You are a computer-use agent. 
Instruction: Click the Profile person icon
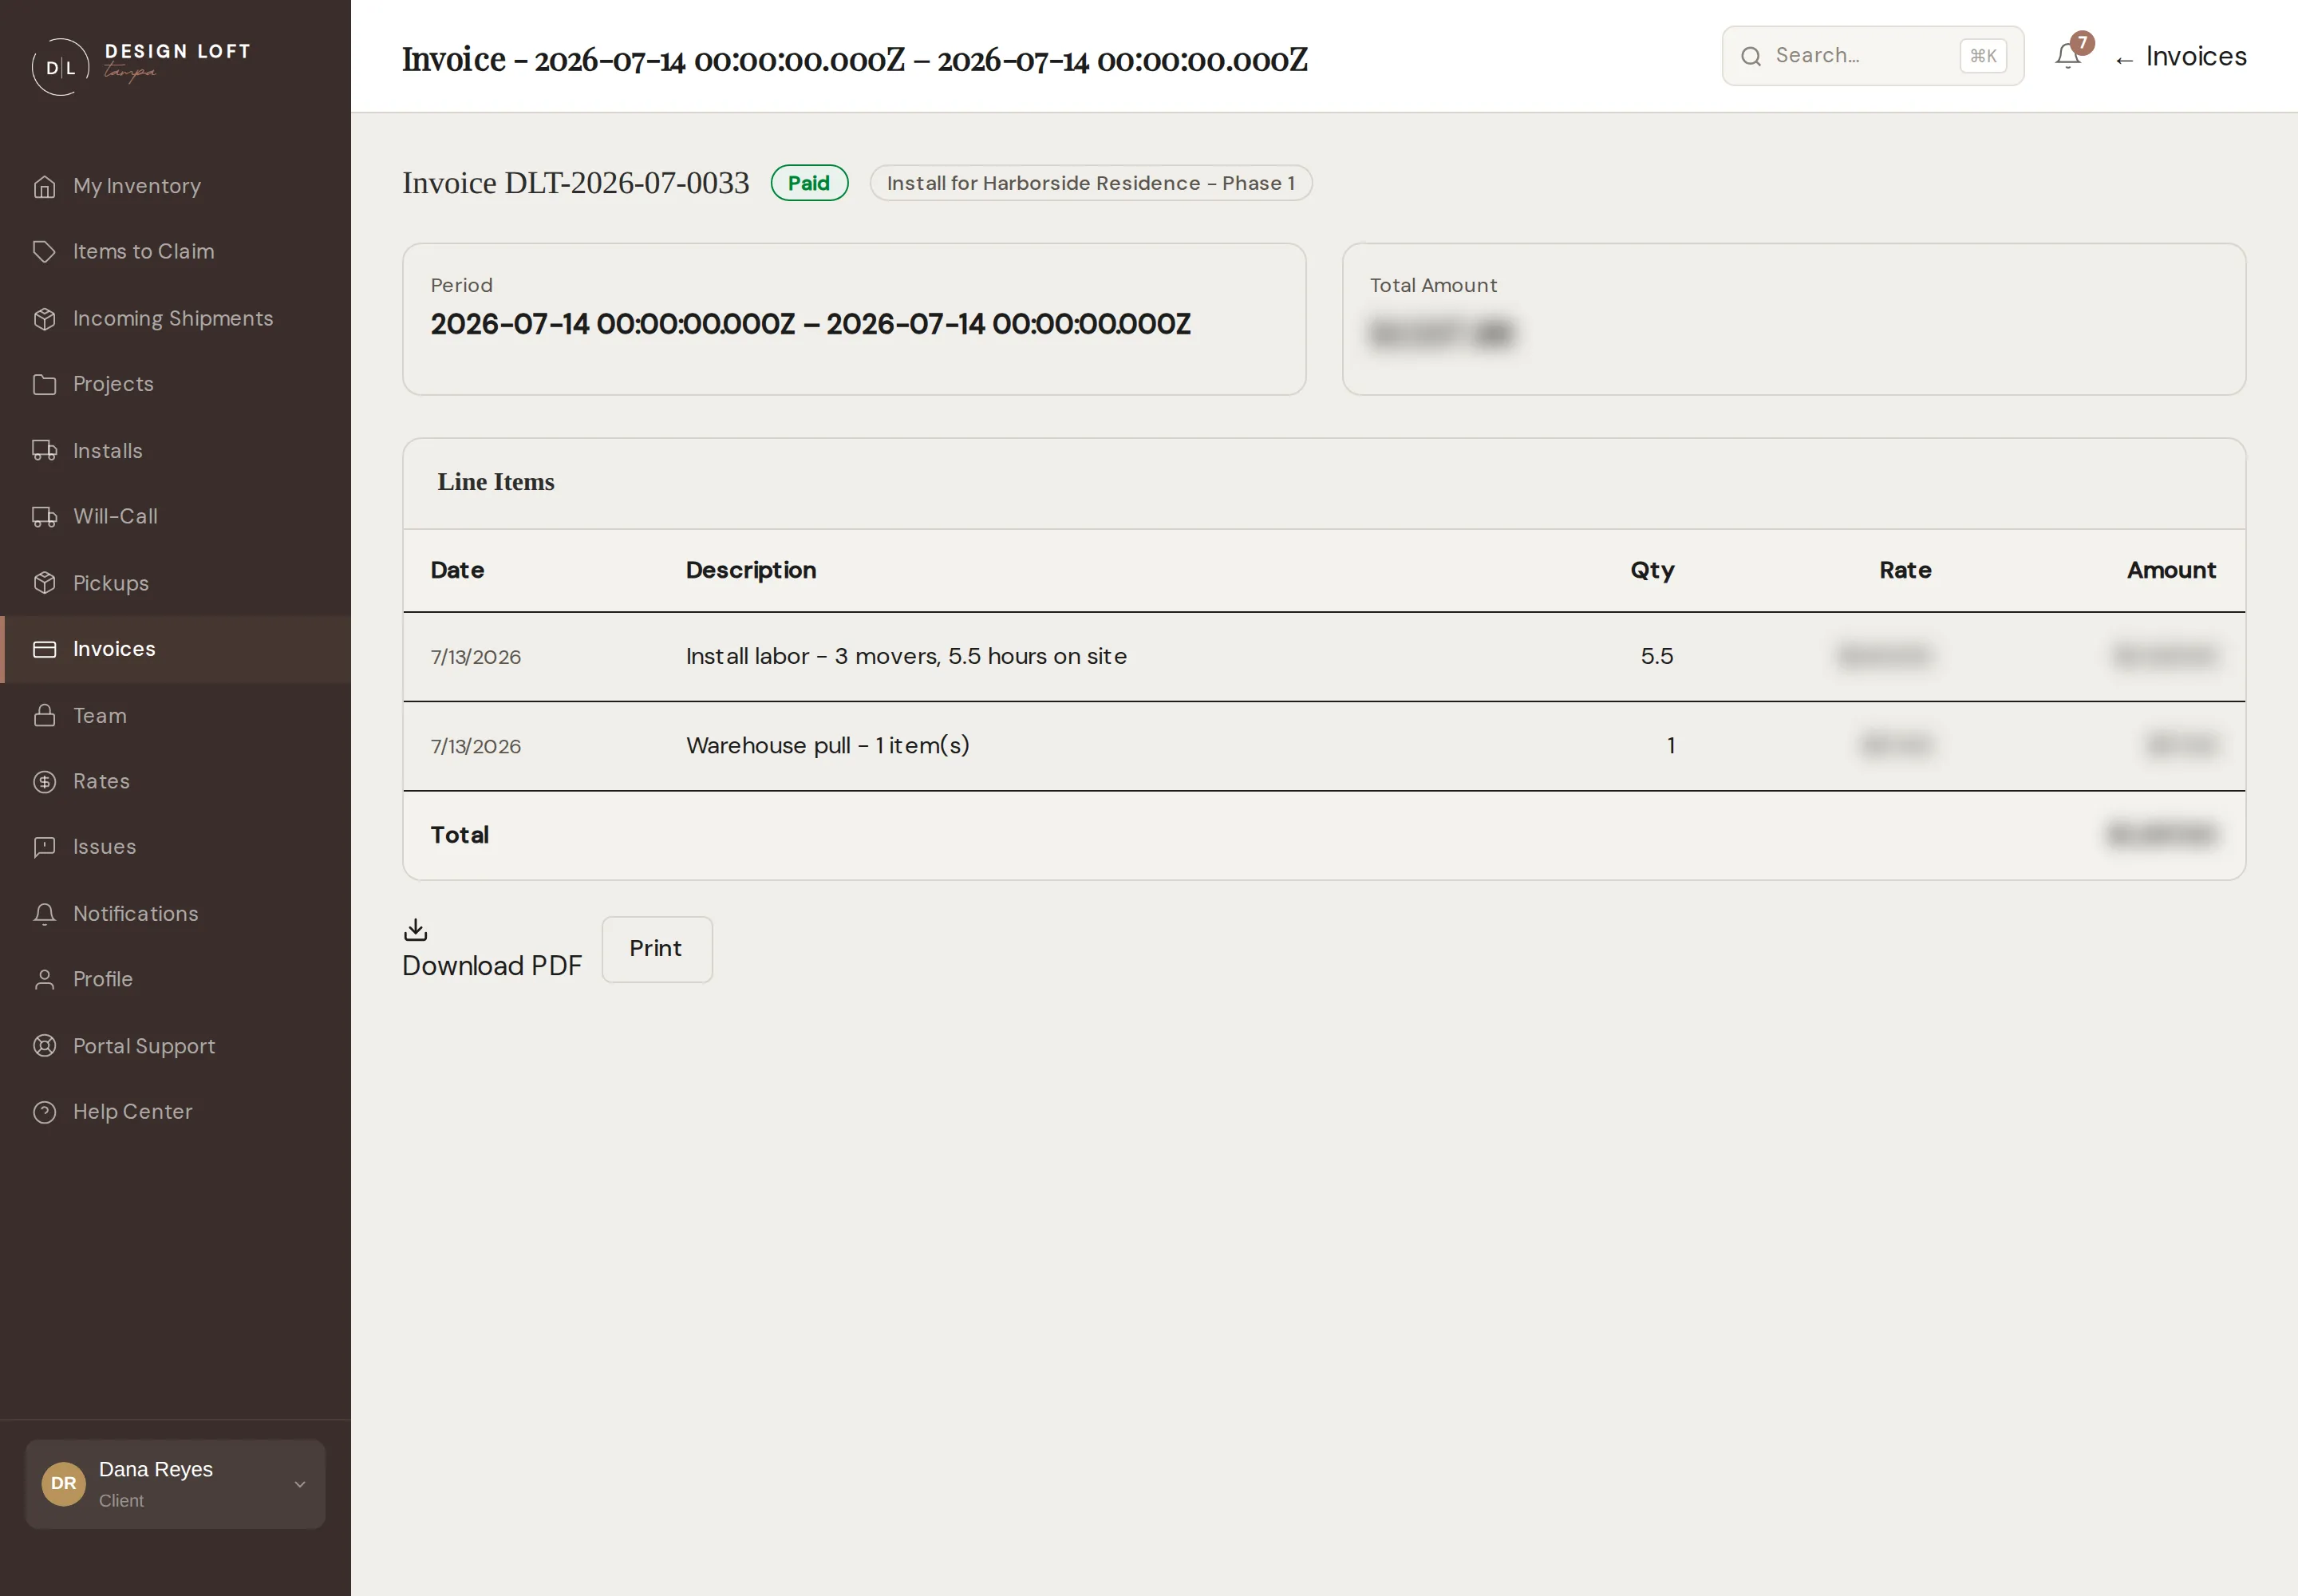pos(44,980)
